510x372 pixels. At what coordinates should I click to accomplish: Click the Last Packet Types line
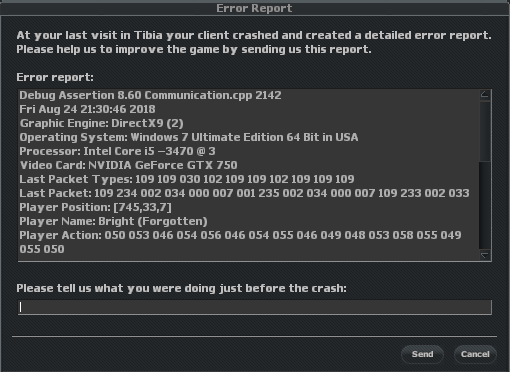[187, 179]
